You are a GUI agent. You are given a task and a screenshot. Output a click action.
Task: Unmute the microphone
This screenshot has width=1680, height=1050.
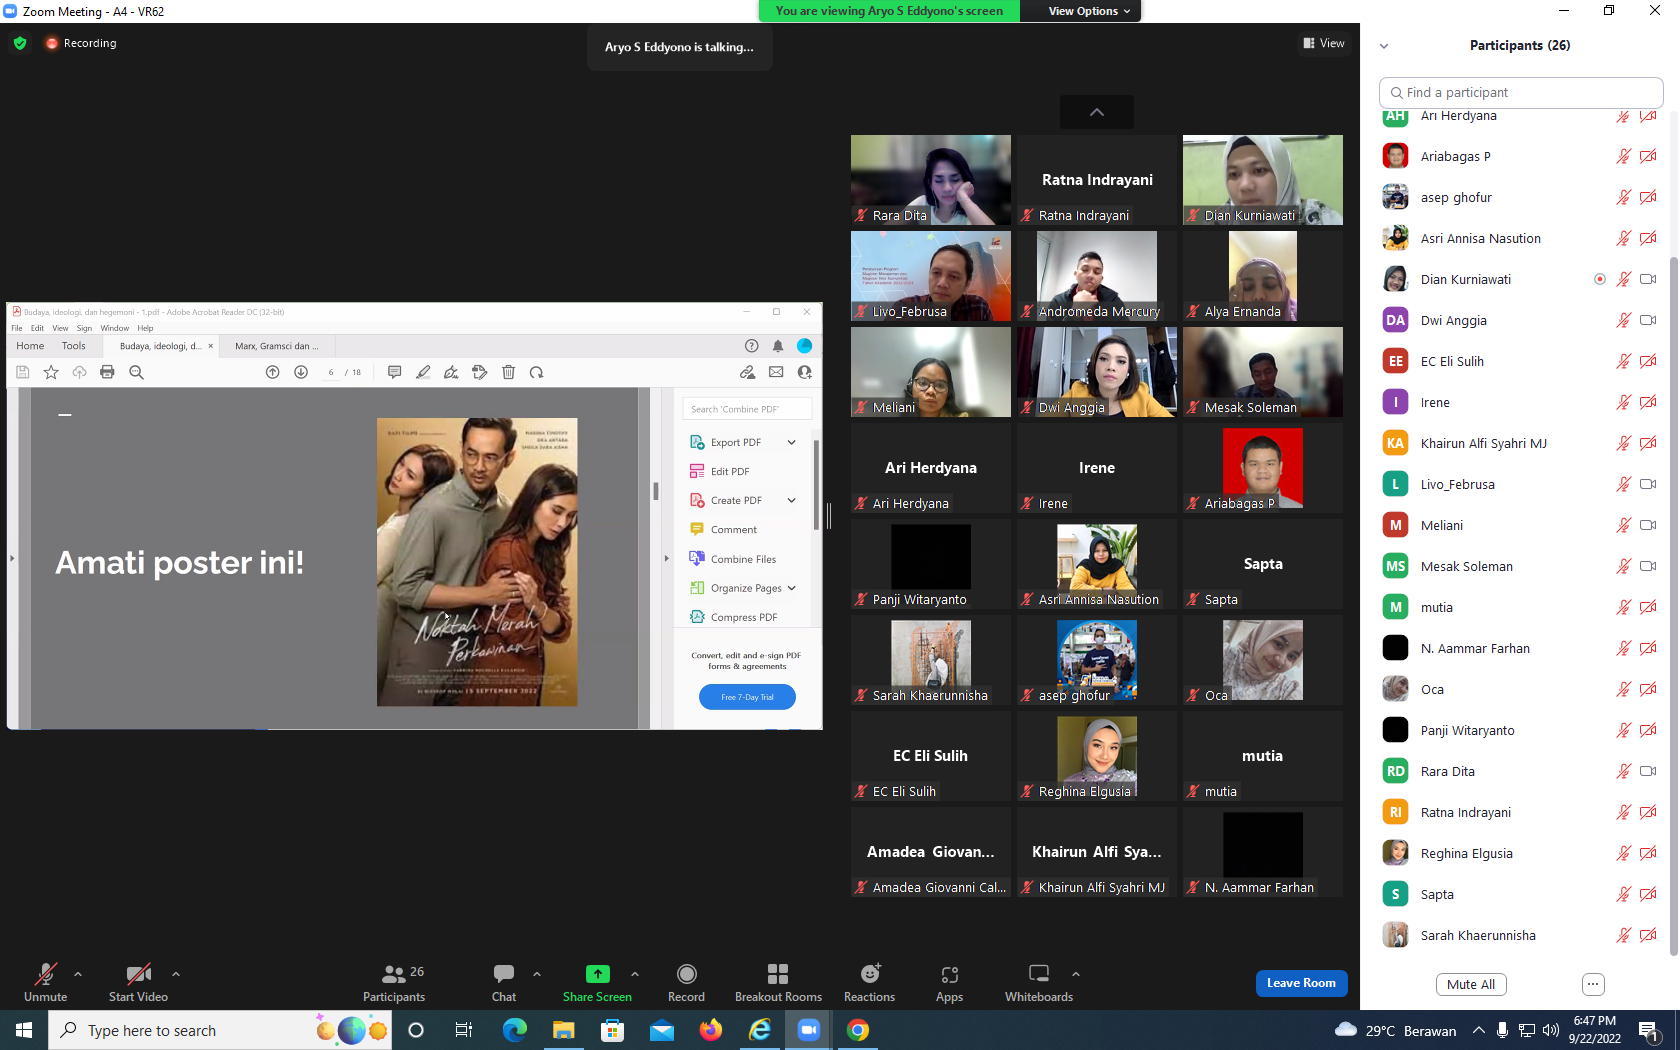(x=46, y=982)
